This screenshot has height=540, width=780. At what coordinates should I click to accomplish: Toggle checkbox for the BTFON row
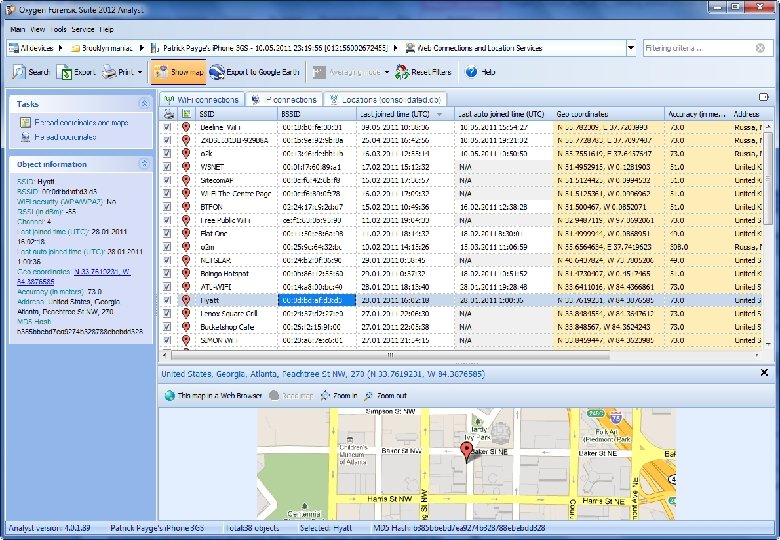point(167,206)
